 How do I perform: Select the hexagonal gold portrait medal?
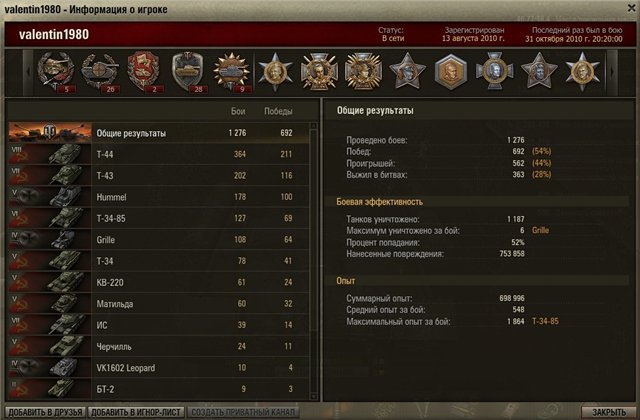451,72
